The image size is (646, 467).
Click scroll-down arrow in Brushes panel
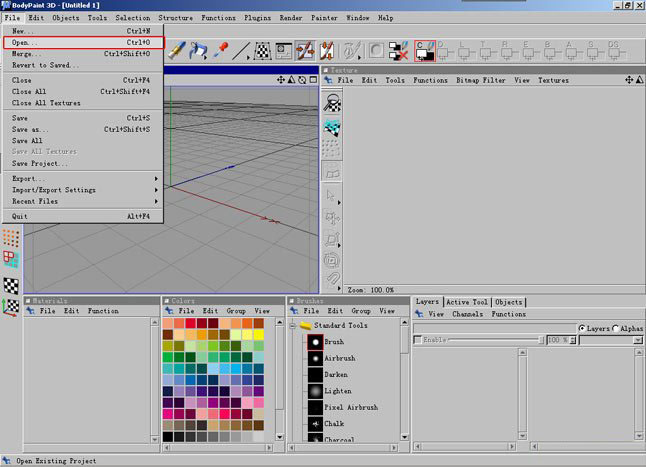(x=405, y=437)
